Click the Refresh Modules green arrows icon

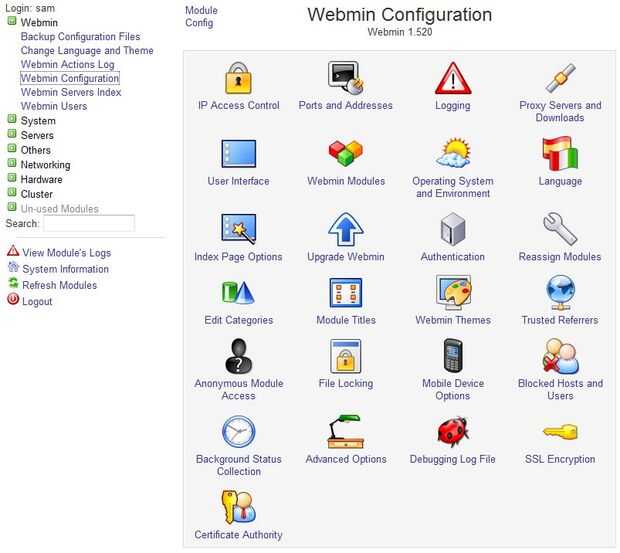[13, 283]
